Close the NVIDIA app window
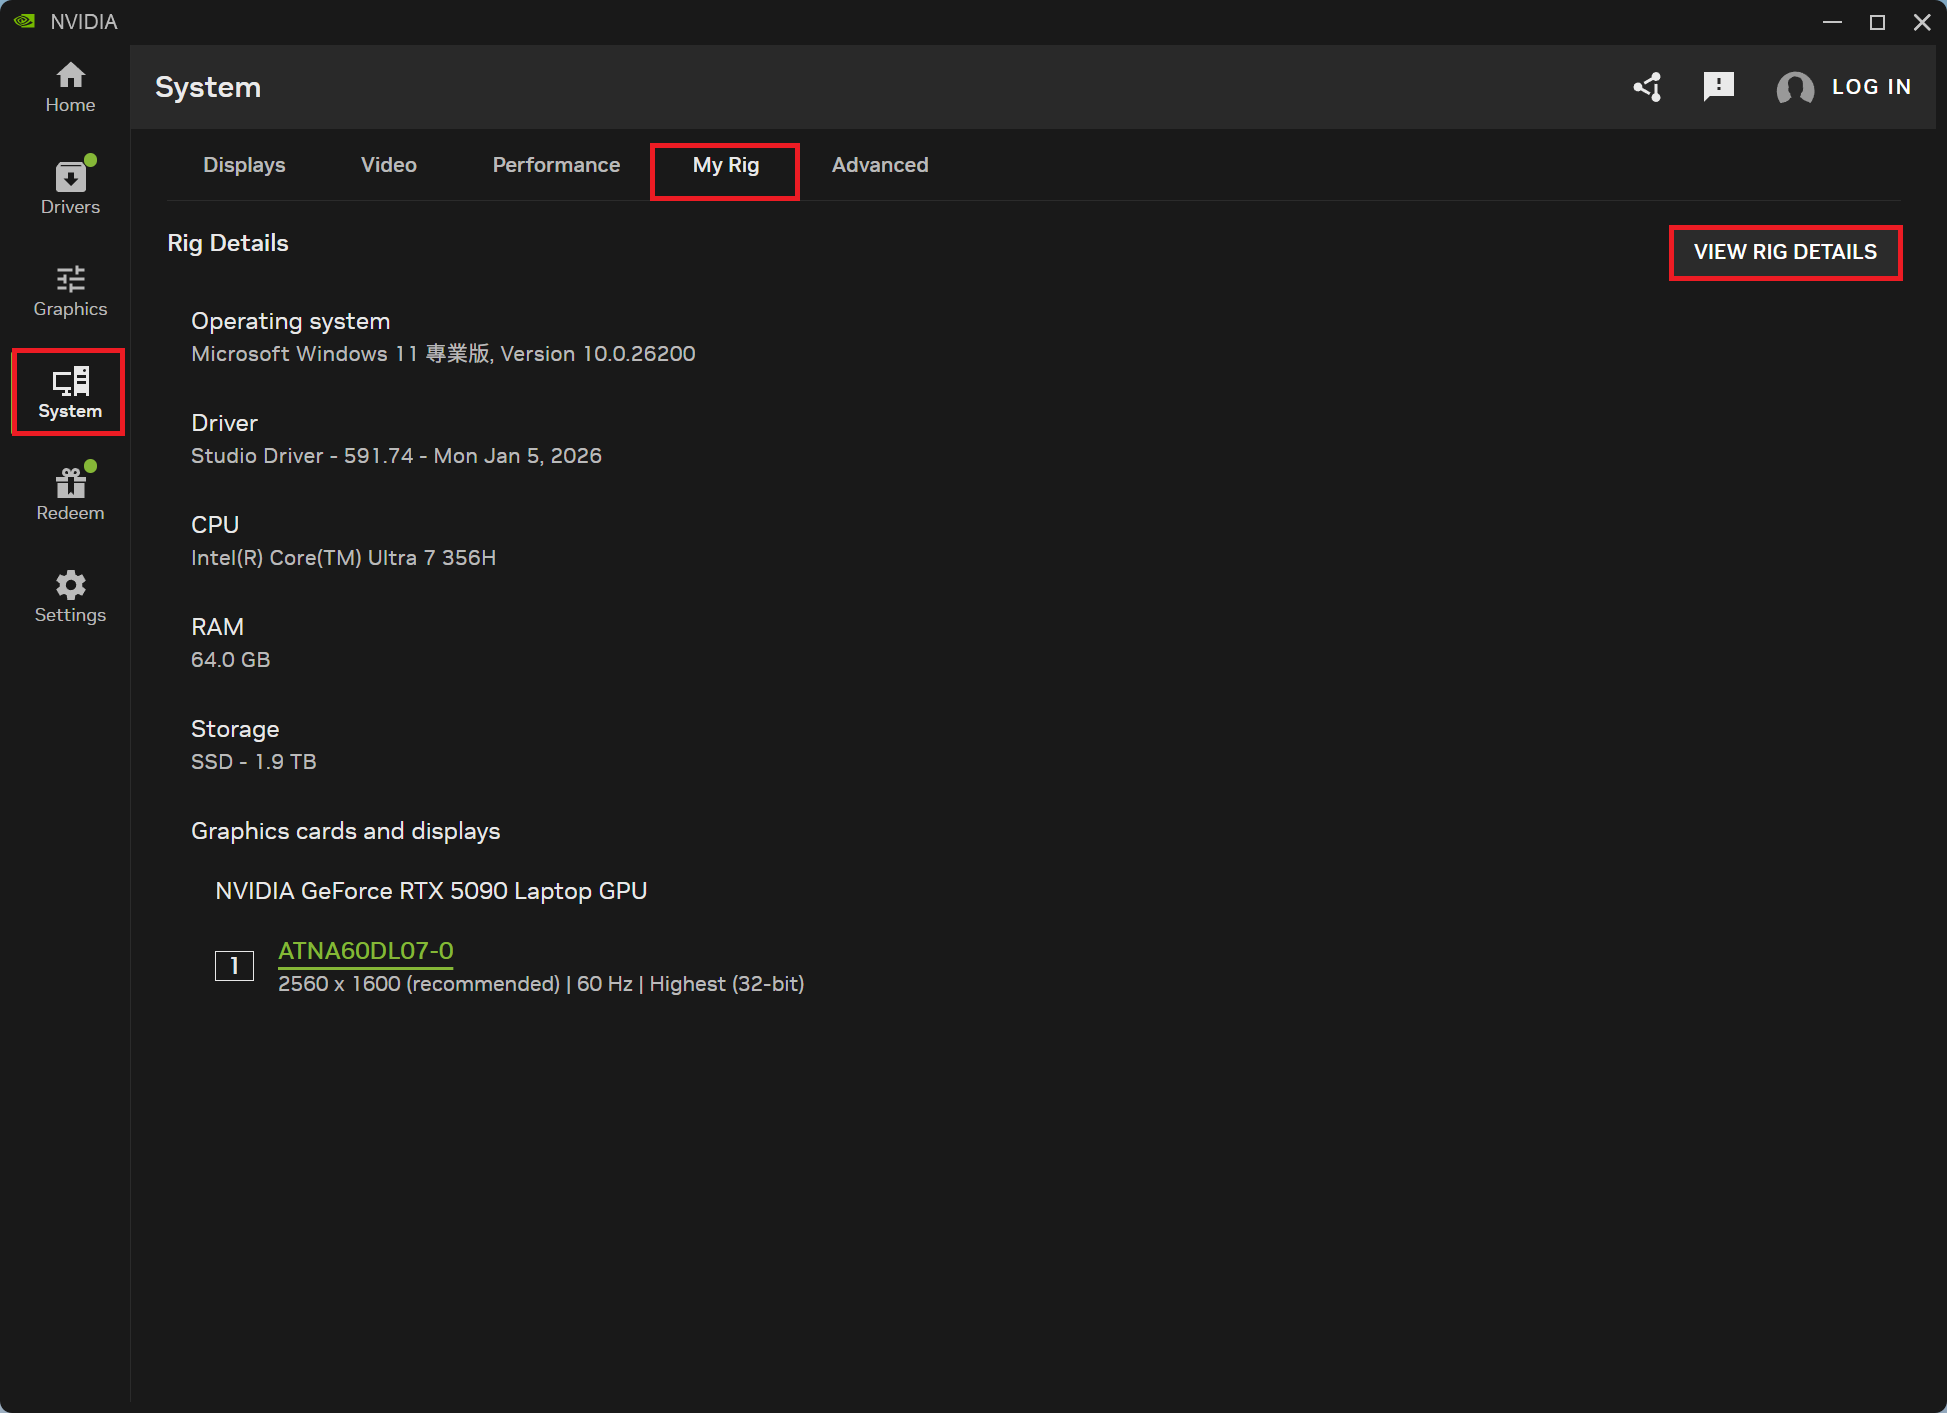Image resolution: width=1947 pixels, height=1413 pixels. [1922, 22]
